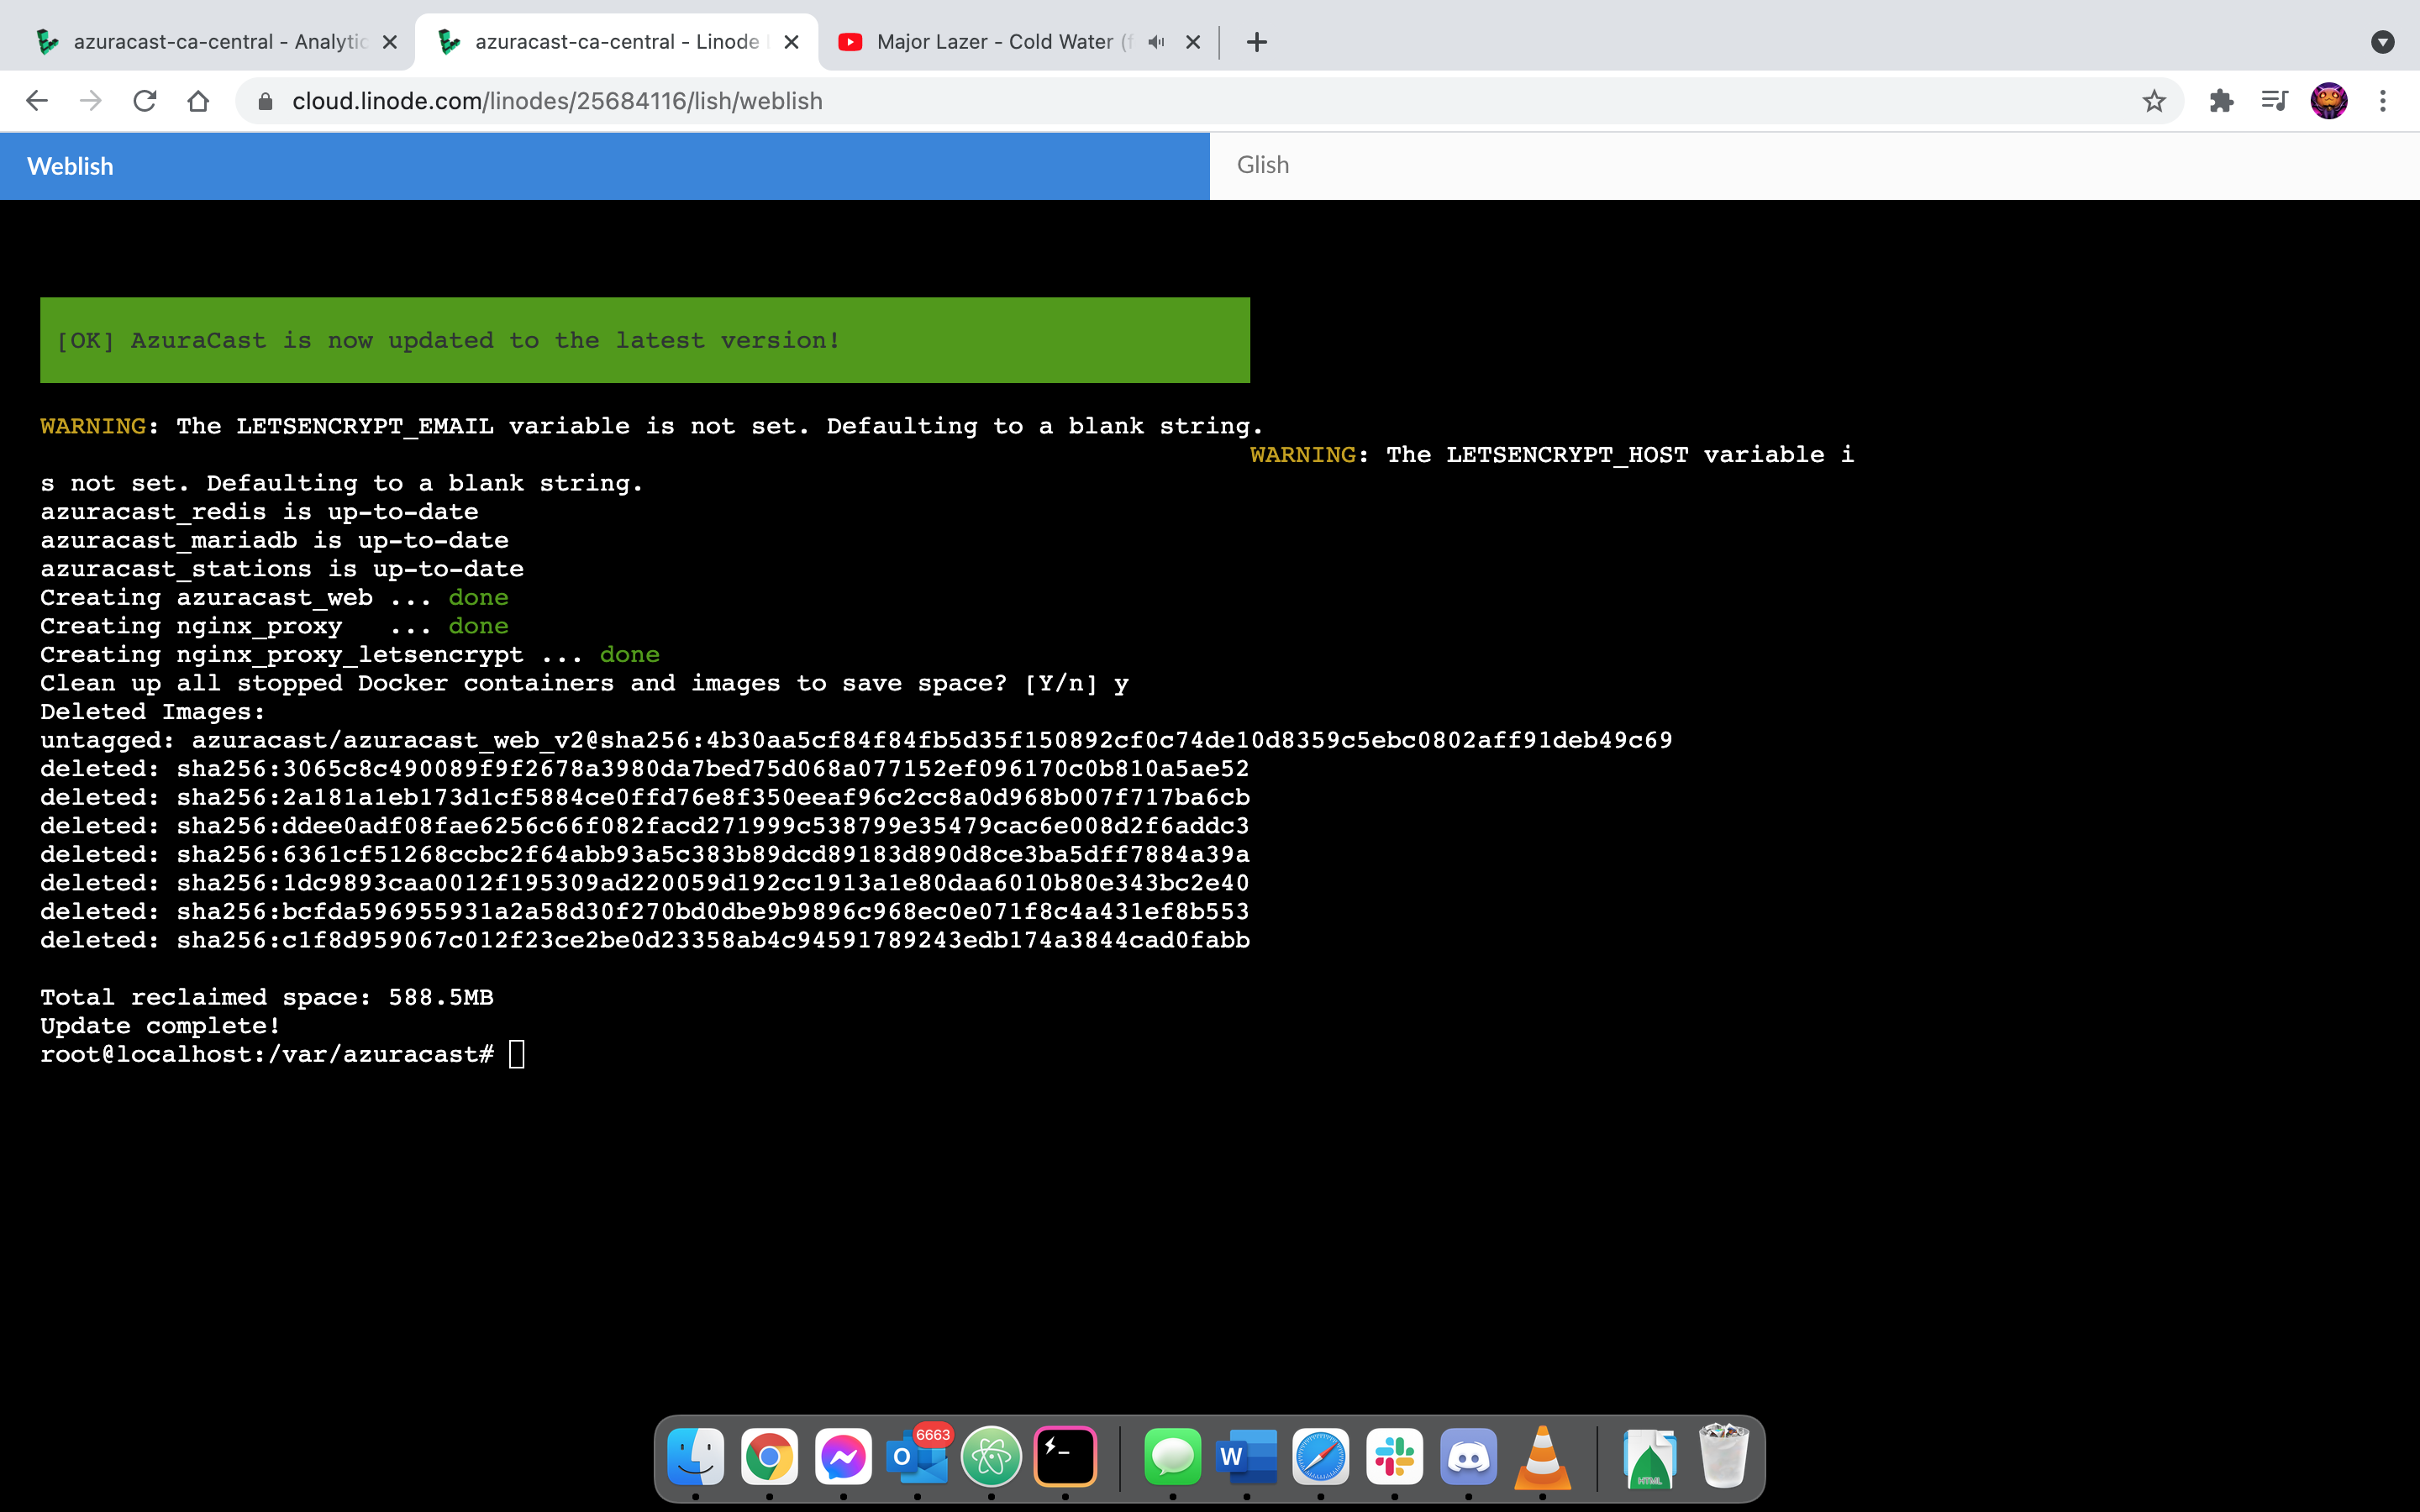Mute the Major Lazer tab audio
This screenshot has height=1512, width=2420.
point(1156,42)
